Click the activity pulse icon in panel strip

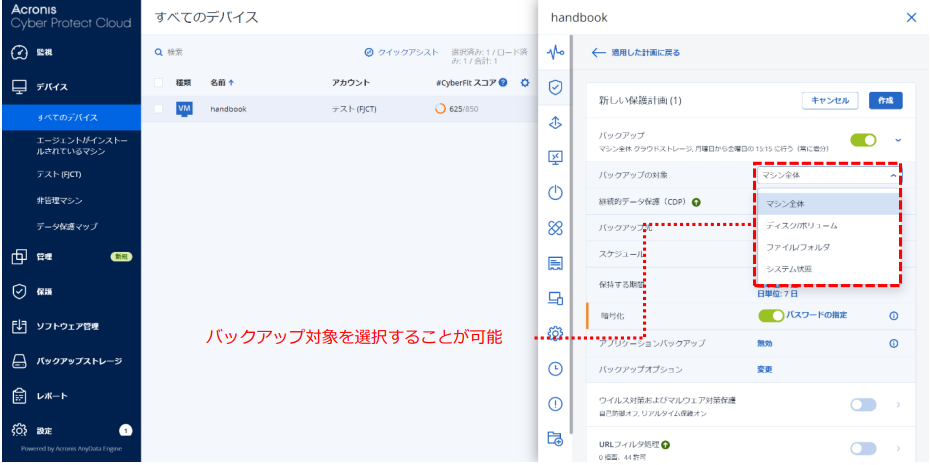tap(555, 52)
